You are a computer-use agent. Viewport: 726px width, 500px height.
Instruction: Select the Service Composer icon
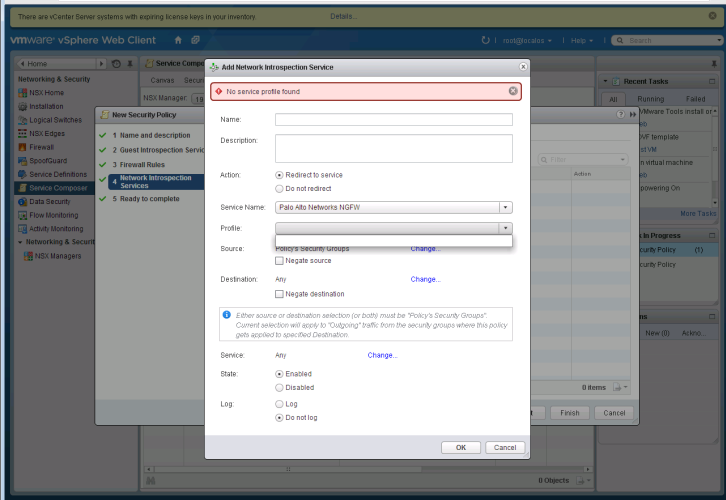pyautogui.click(x=22, y=188)
